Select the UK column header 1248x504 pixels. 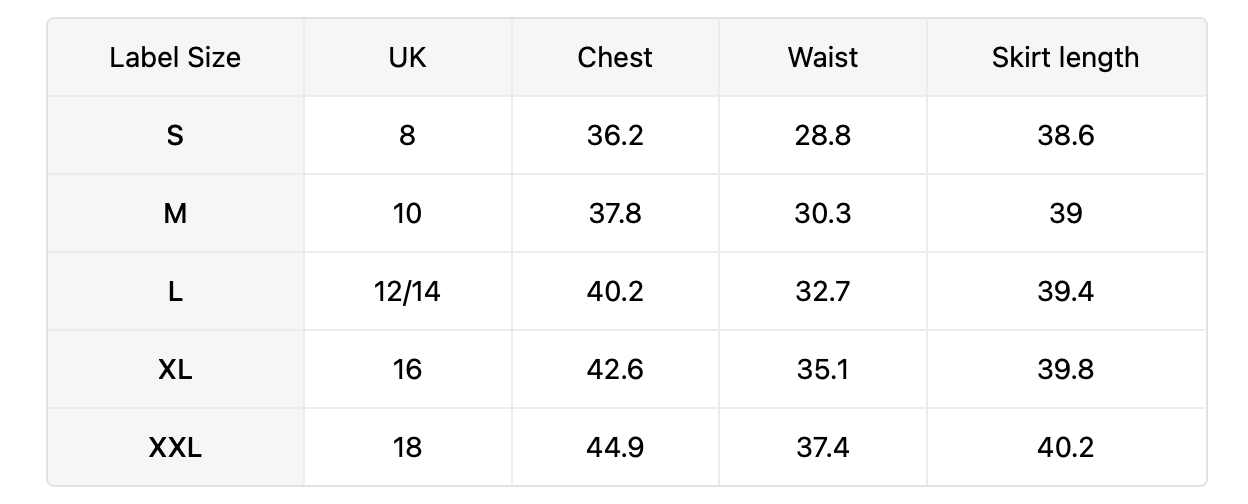click(x=408, y=57)
